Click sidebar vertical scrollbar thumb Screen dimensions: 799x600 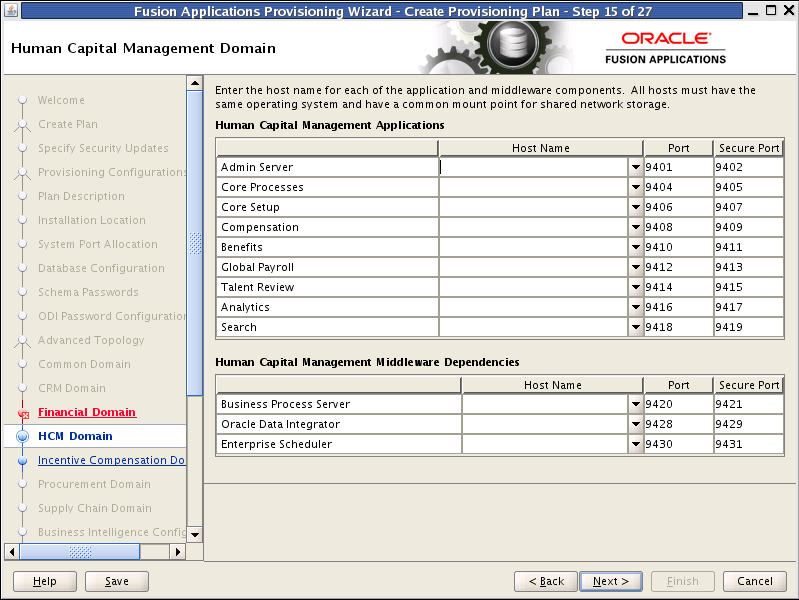pos(195,243)
